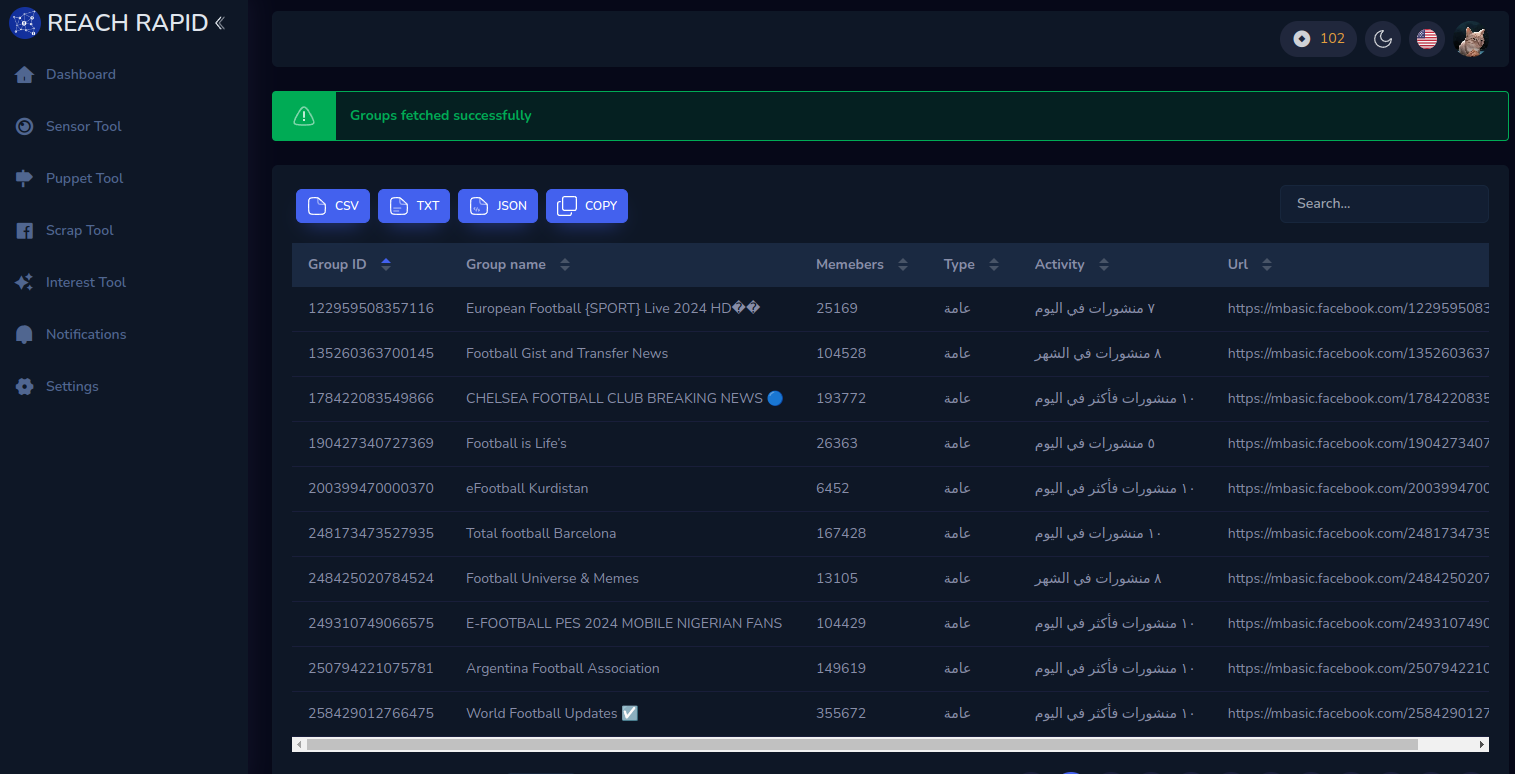Select Football Gist and Transfer News

tap(567, 353)
